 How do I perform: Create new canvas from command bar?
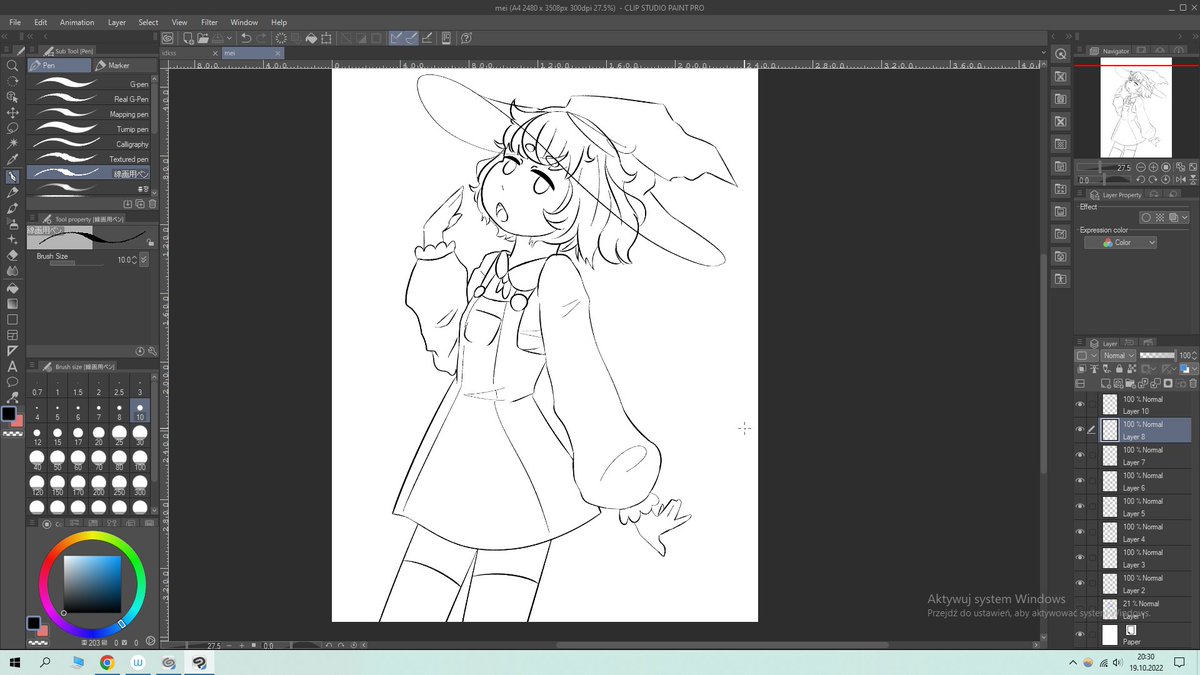(186, 38)
